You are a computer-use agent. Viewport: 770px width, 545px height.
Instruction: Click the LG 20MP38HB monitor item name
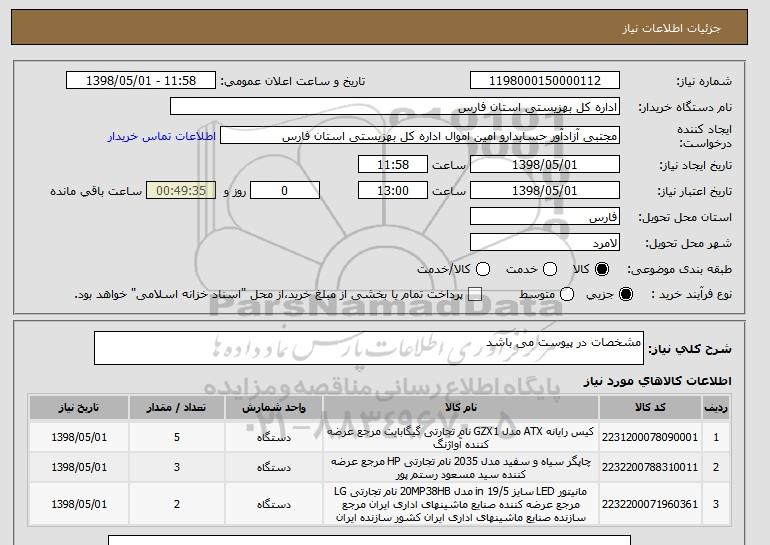click(461, 504)
